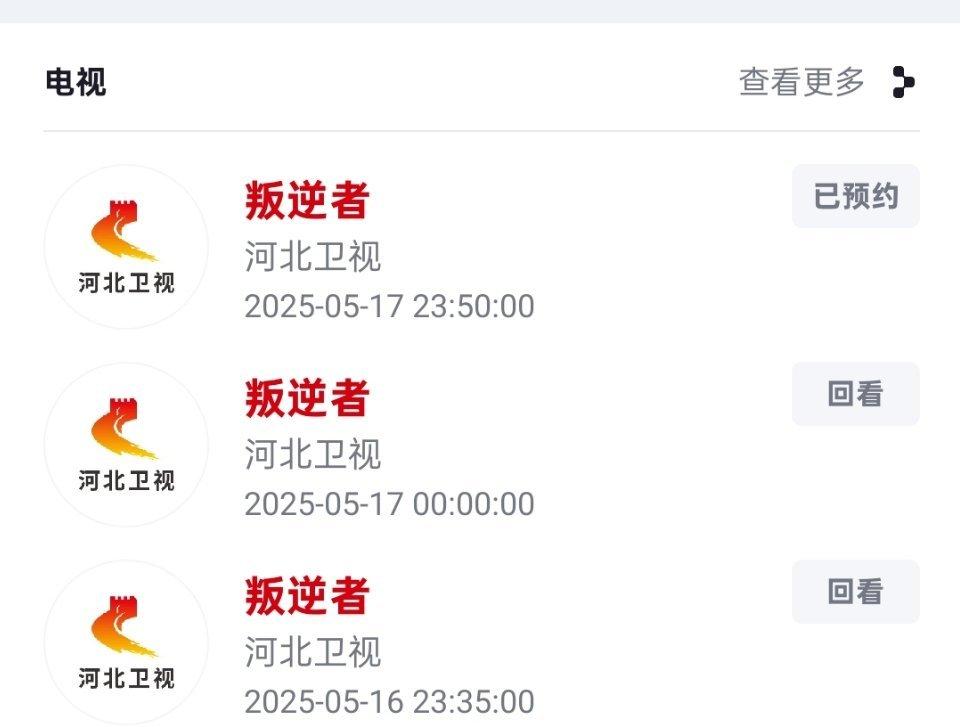Tap the 查看更多 link text

tap(801, 82)
